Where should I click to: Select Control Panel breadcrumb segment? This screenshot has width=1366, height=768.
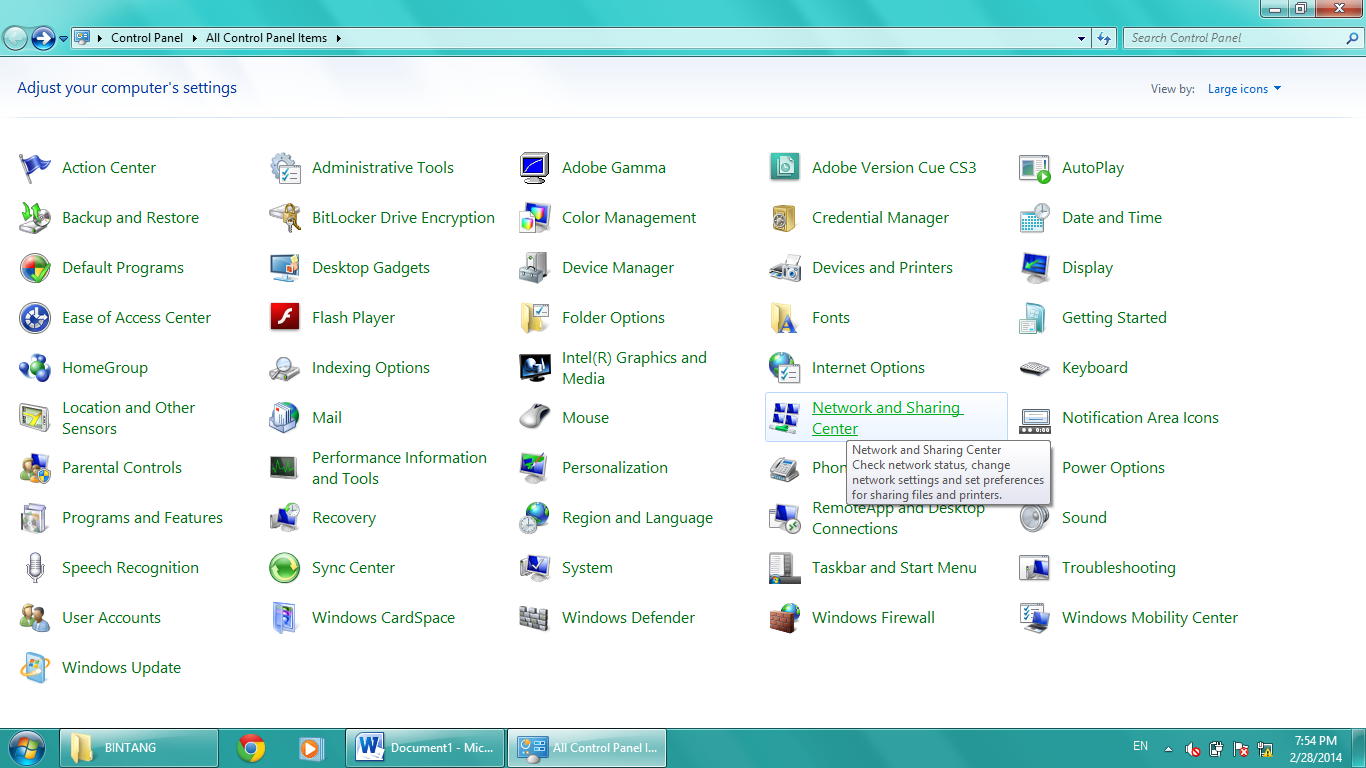pos(147,38)
